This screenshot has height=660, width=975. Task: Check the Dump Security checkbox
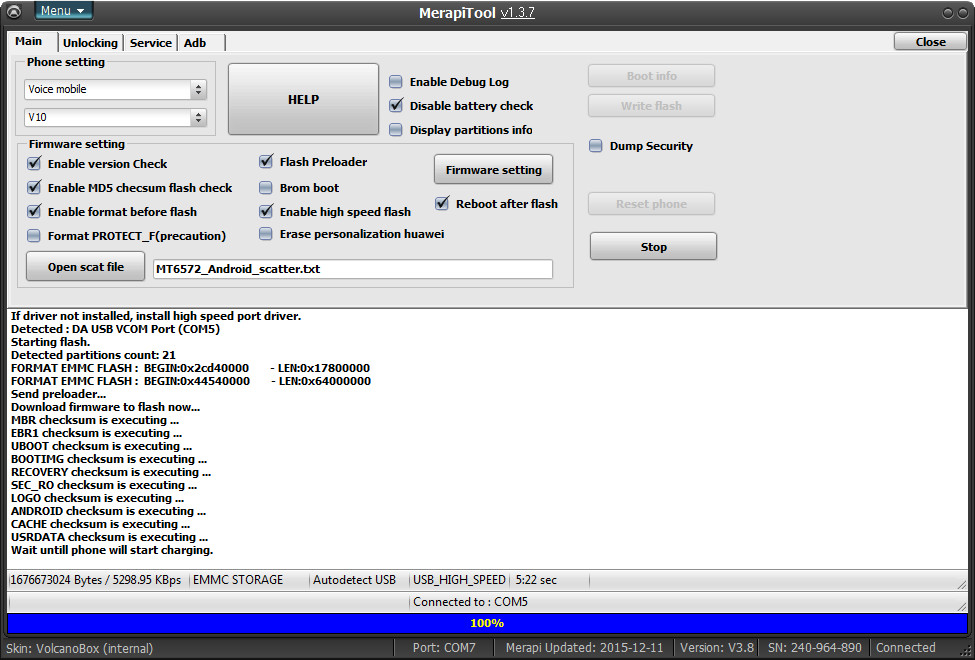(x=596, y=146)
